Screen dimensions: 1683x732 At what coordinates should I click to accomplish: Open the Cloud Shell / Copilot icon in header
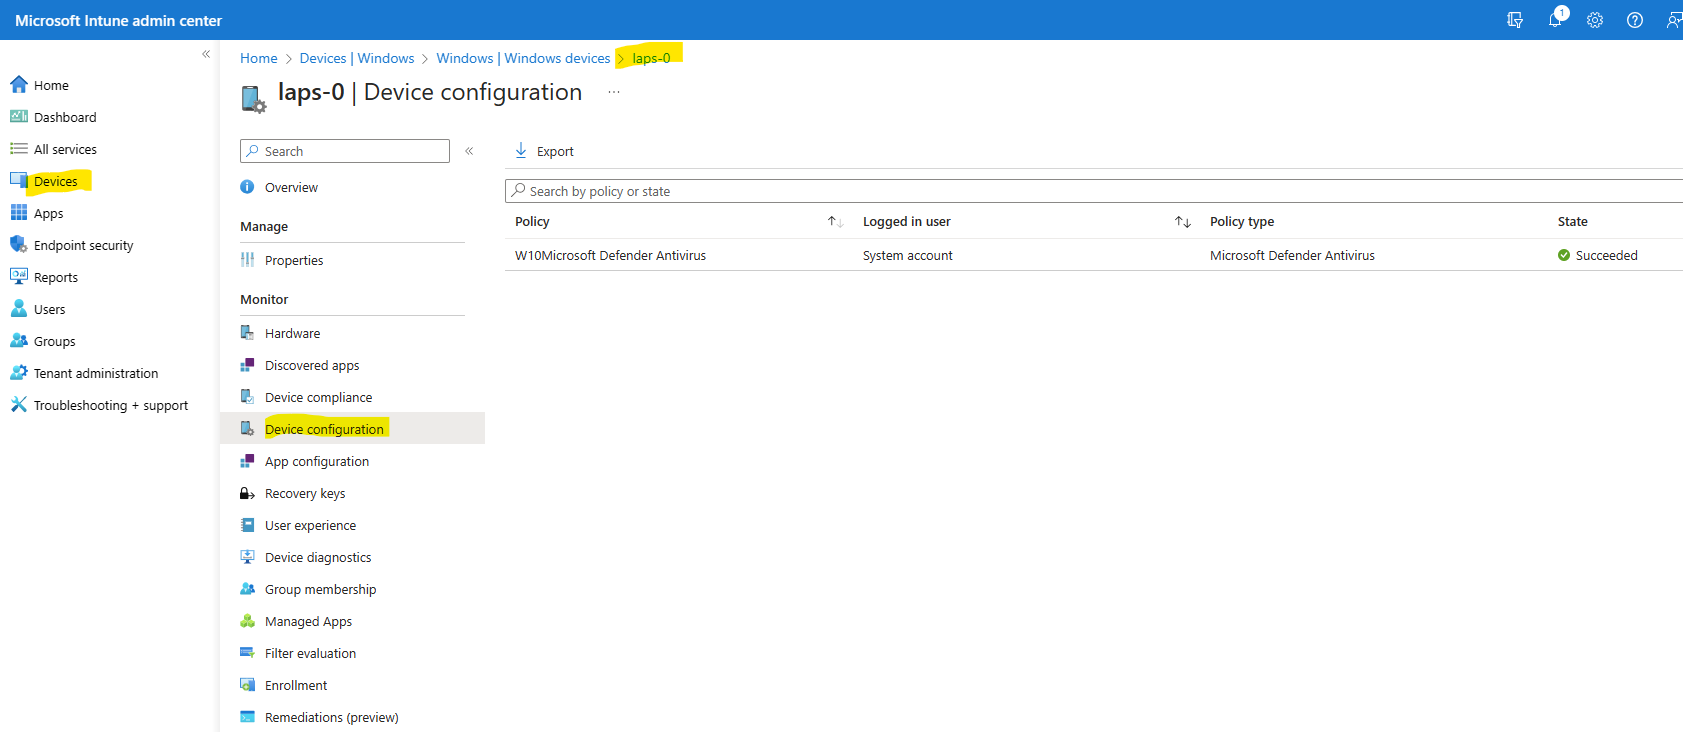coord(1515,20)
